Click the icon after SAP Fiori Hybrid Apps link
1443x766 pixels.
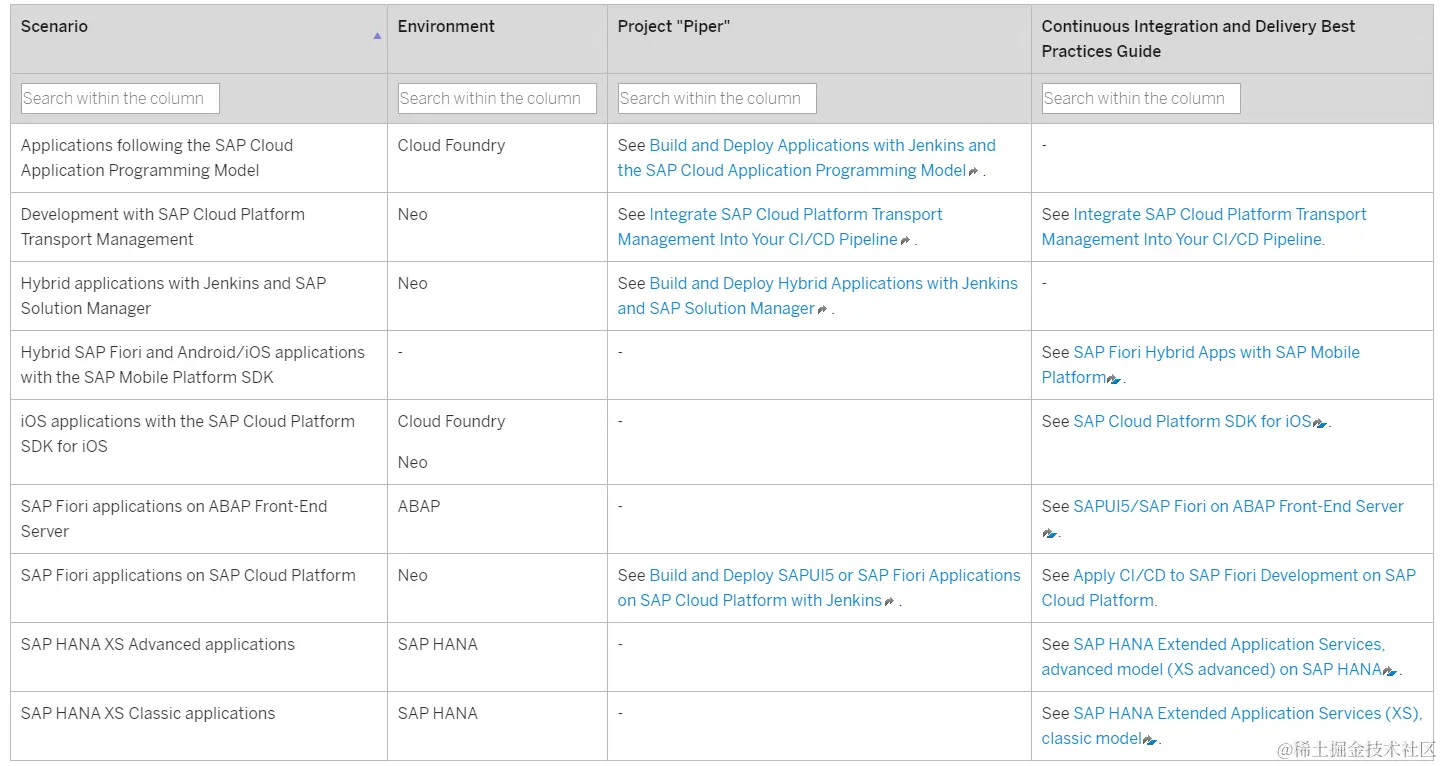click(1114, 379)
